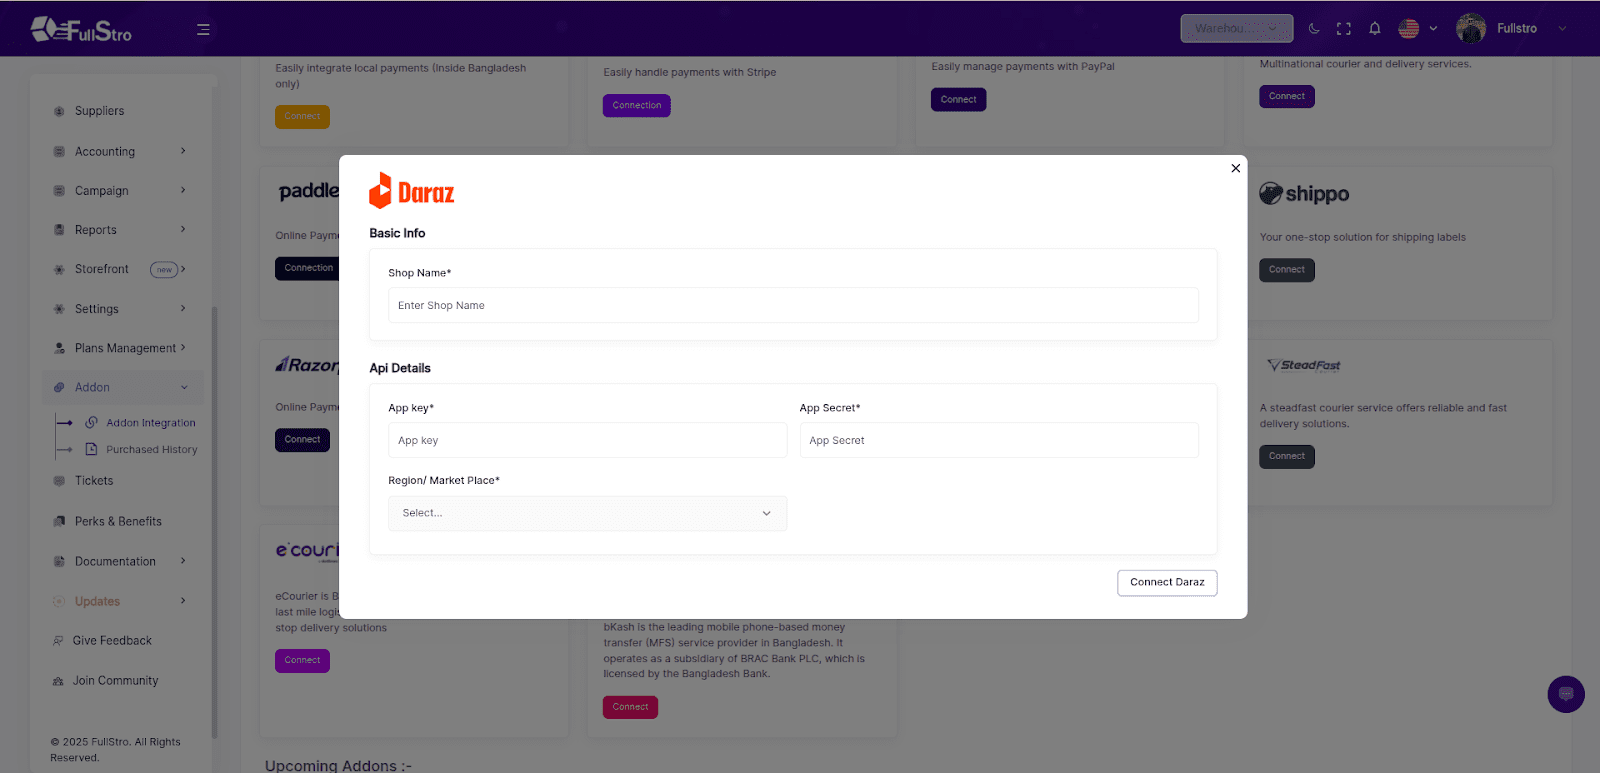Screen dimensions: 1600x773
Task: Click the FullStro logo
Action: point(81,30)
